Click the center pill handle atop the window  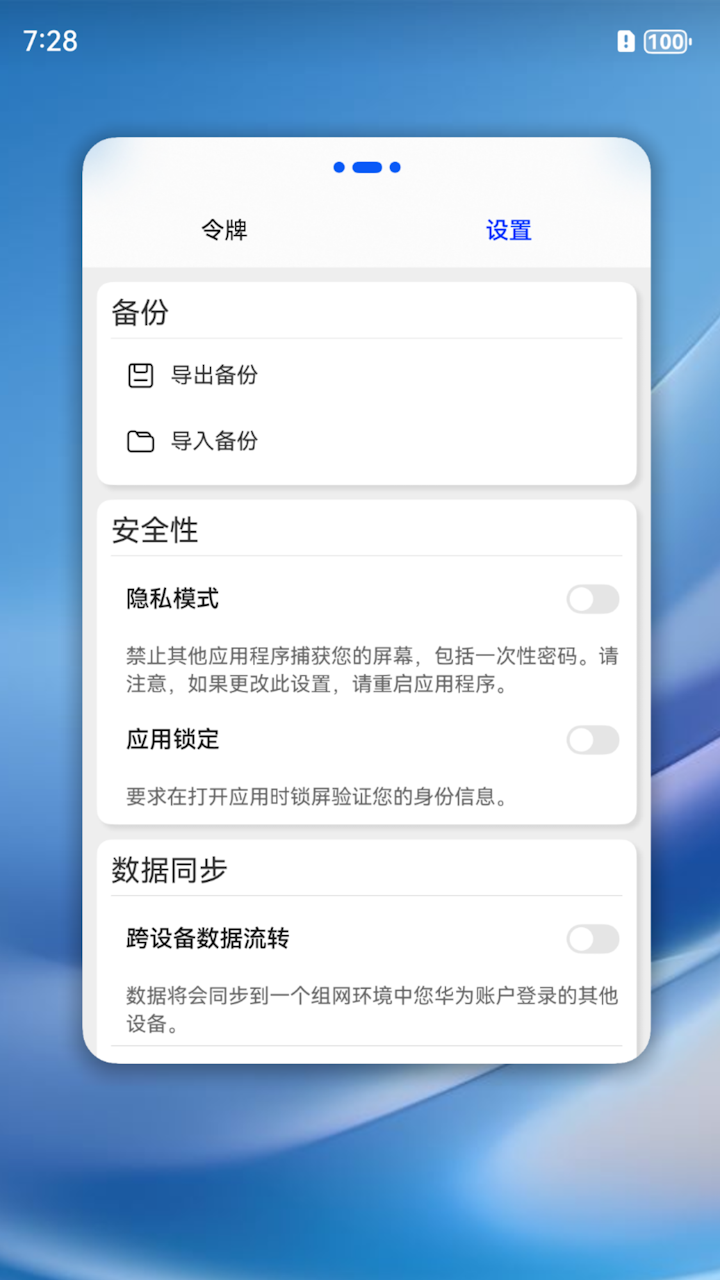[367, 167]
